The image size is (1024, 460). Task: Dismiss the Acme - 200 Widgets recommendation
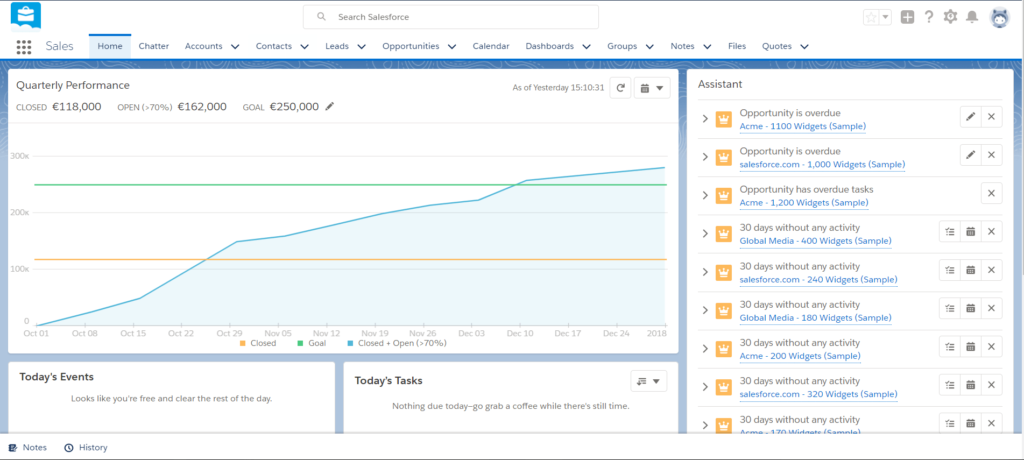(991, 346)
